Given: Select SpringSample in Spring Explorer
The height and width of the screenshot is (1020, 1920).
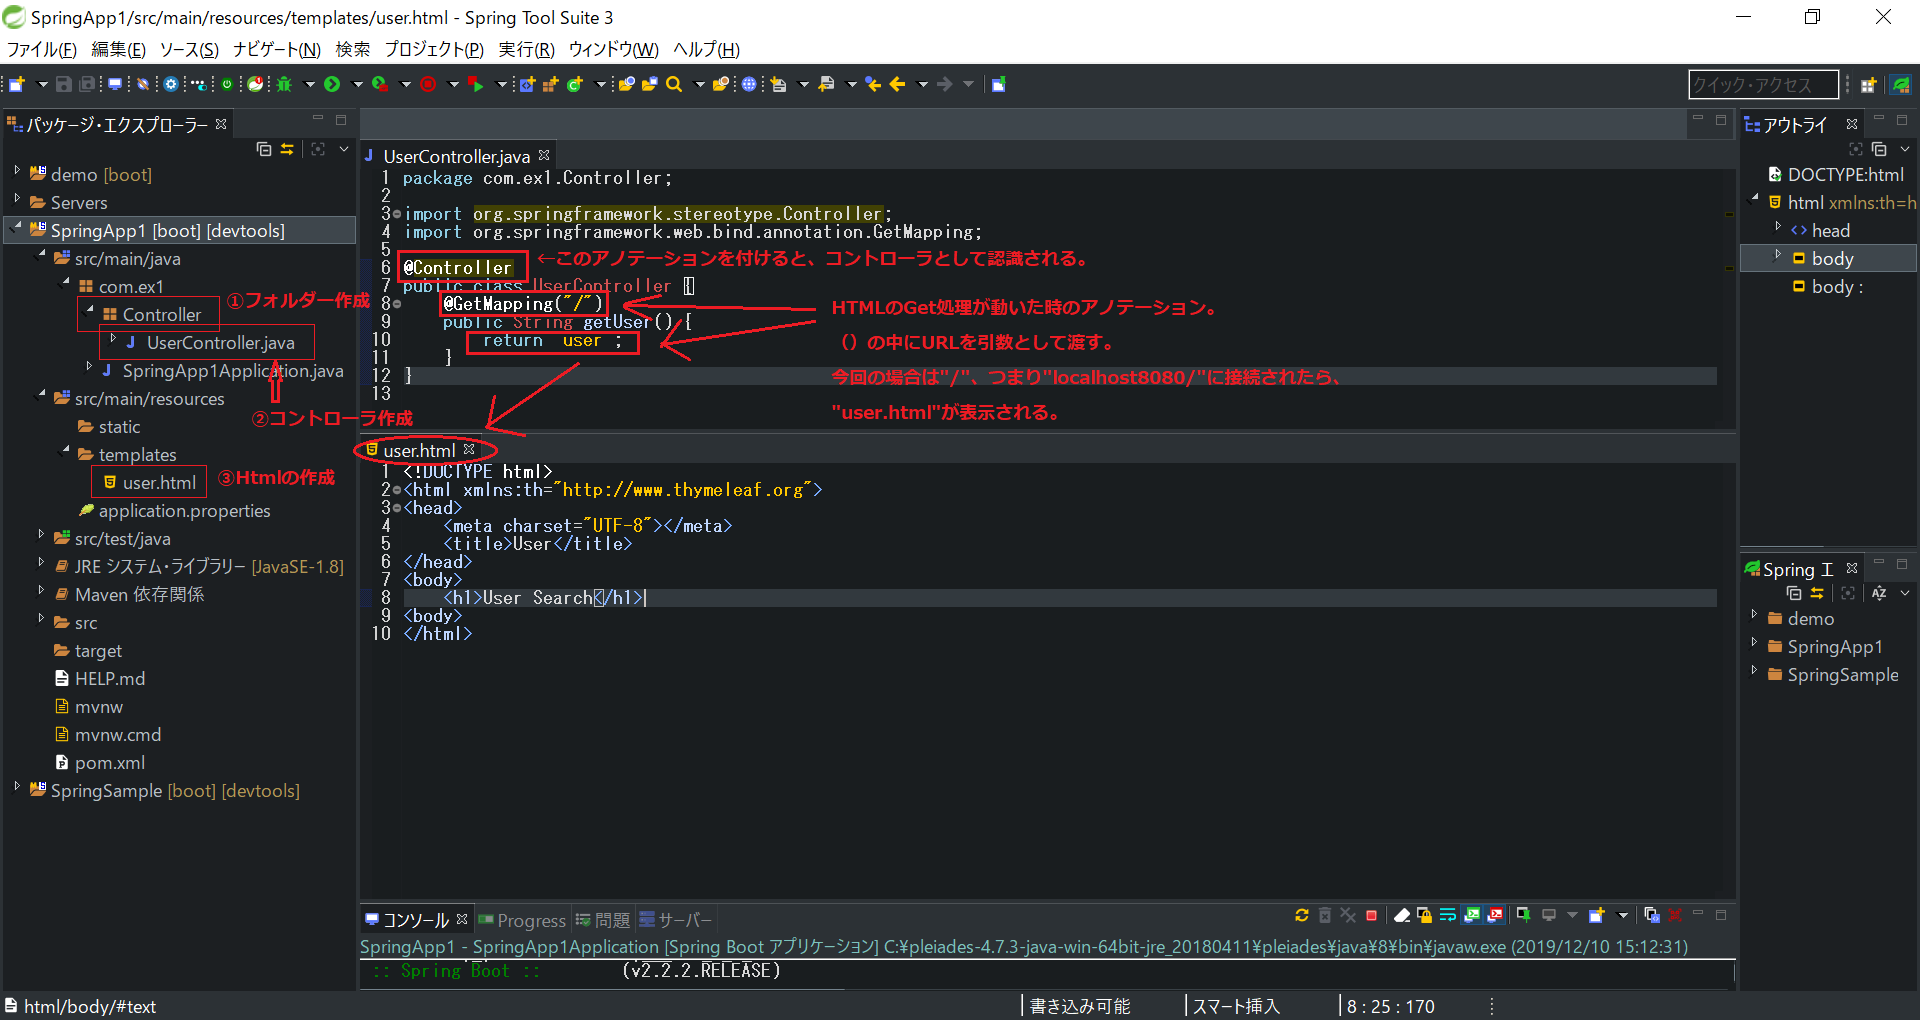Looking at the screenshot, I should coord(1842,674).
